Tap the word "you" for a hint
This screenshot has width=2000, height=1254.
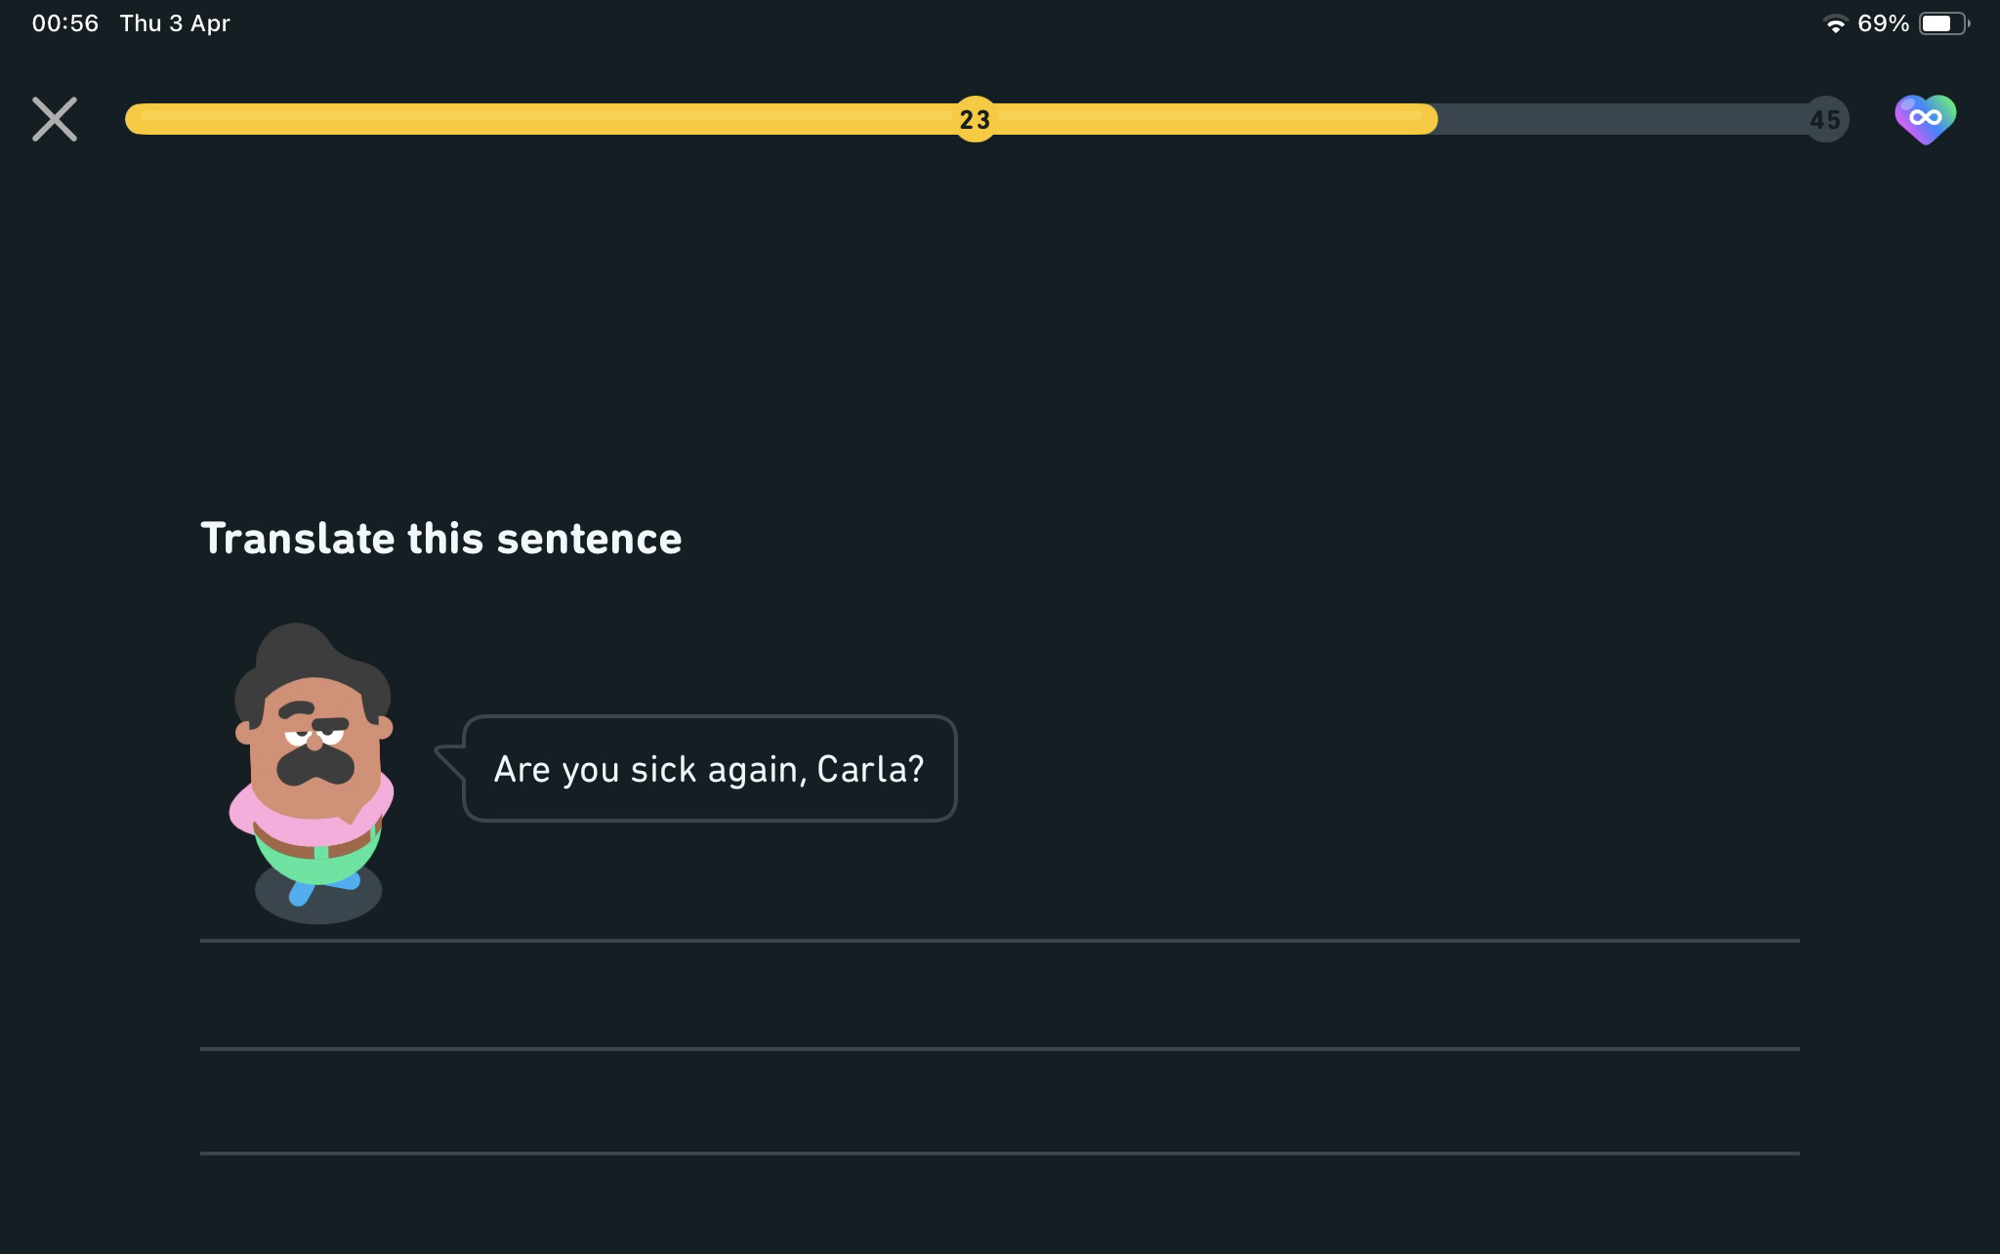tap(590, 769)
